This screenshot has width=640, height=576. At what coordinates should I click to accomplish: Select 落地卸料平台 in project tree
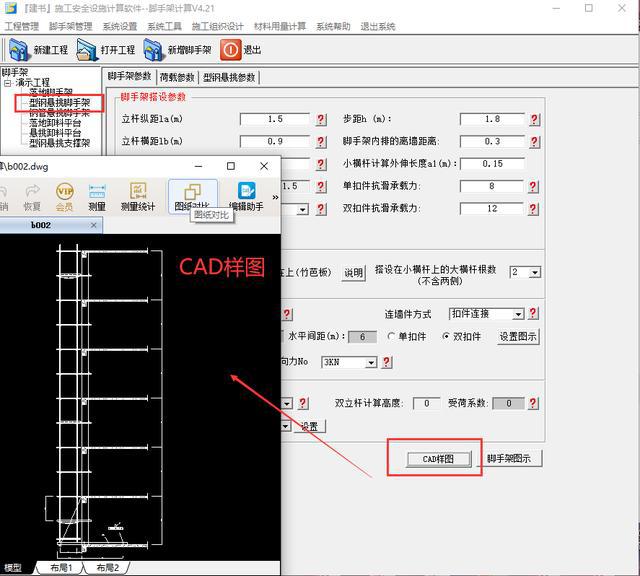[x=55, y=122]
